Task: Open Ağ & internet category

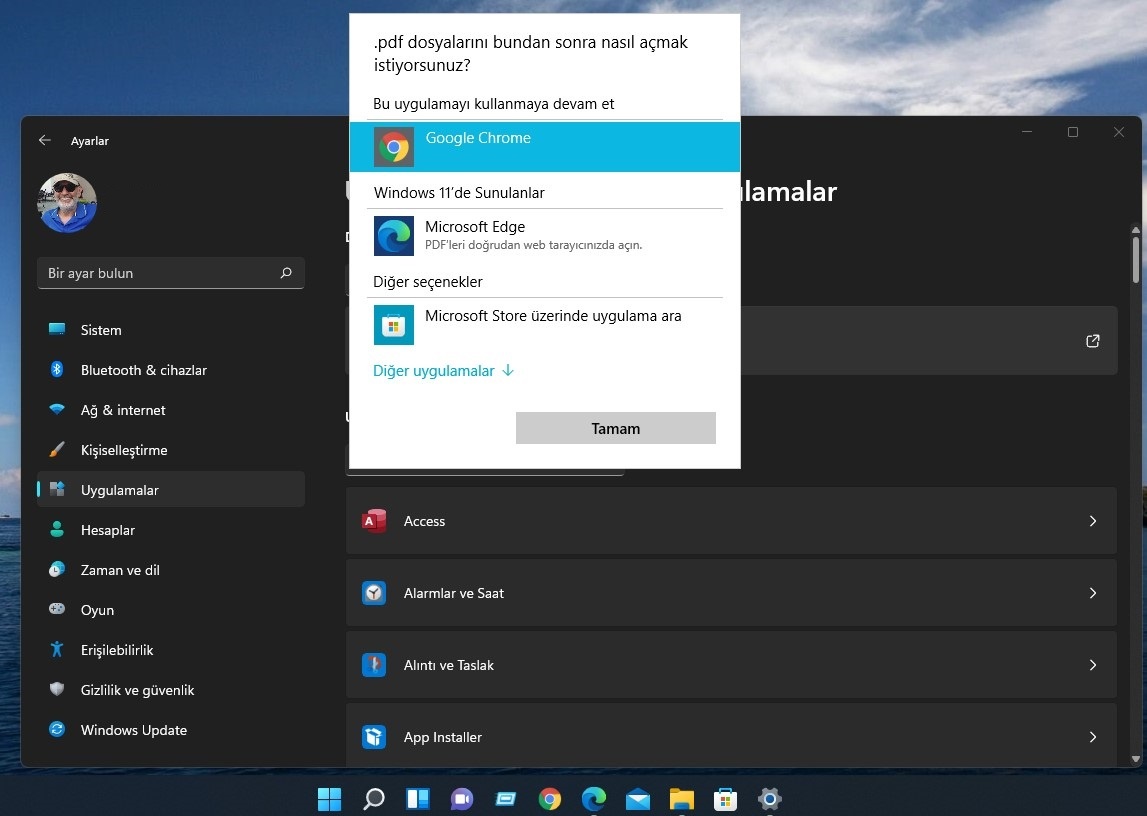Action: click(170, 410)
